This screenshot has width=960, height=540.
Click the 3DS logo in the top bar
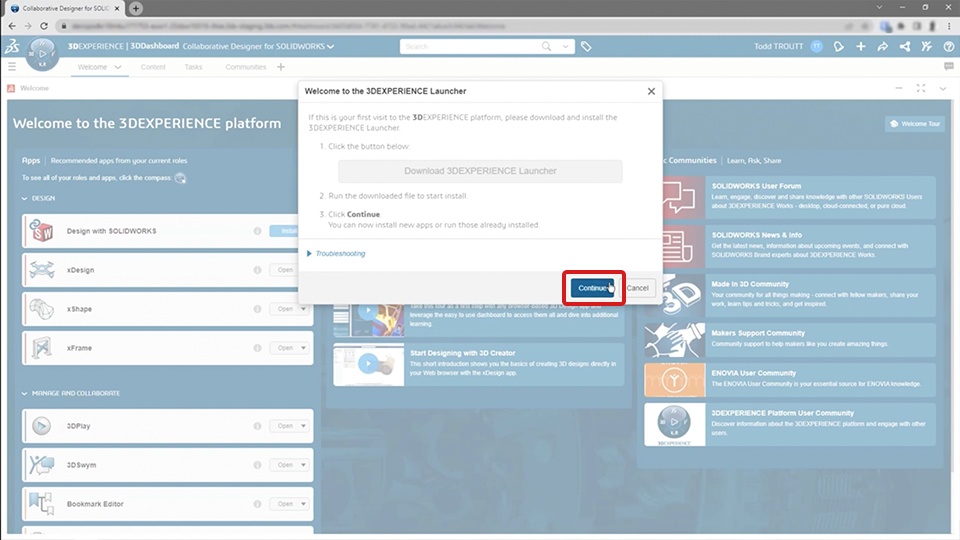tap(12, 47)
